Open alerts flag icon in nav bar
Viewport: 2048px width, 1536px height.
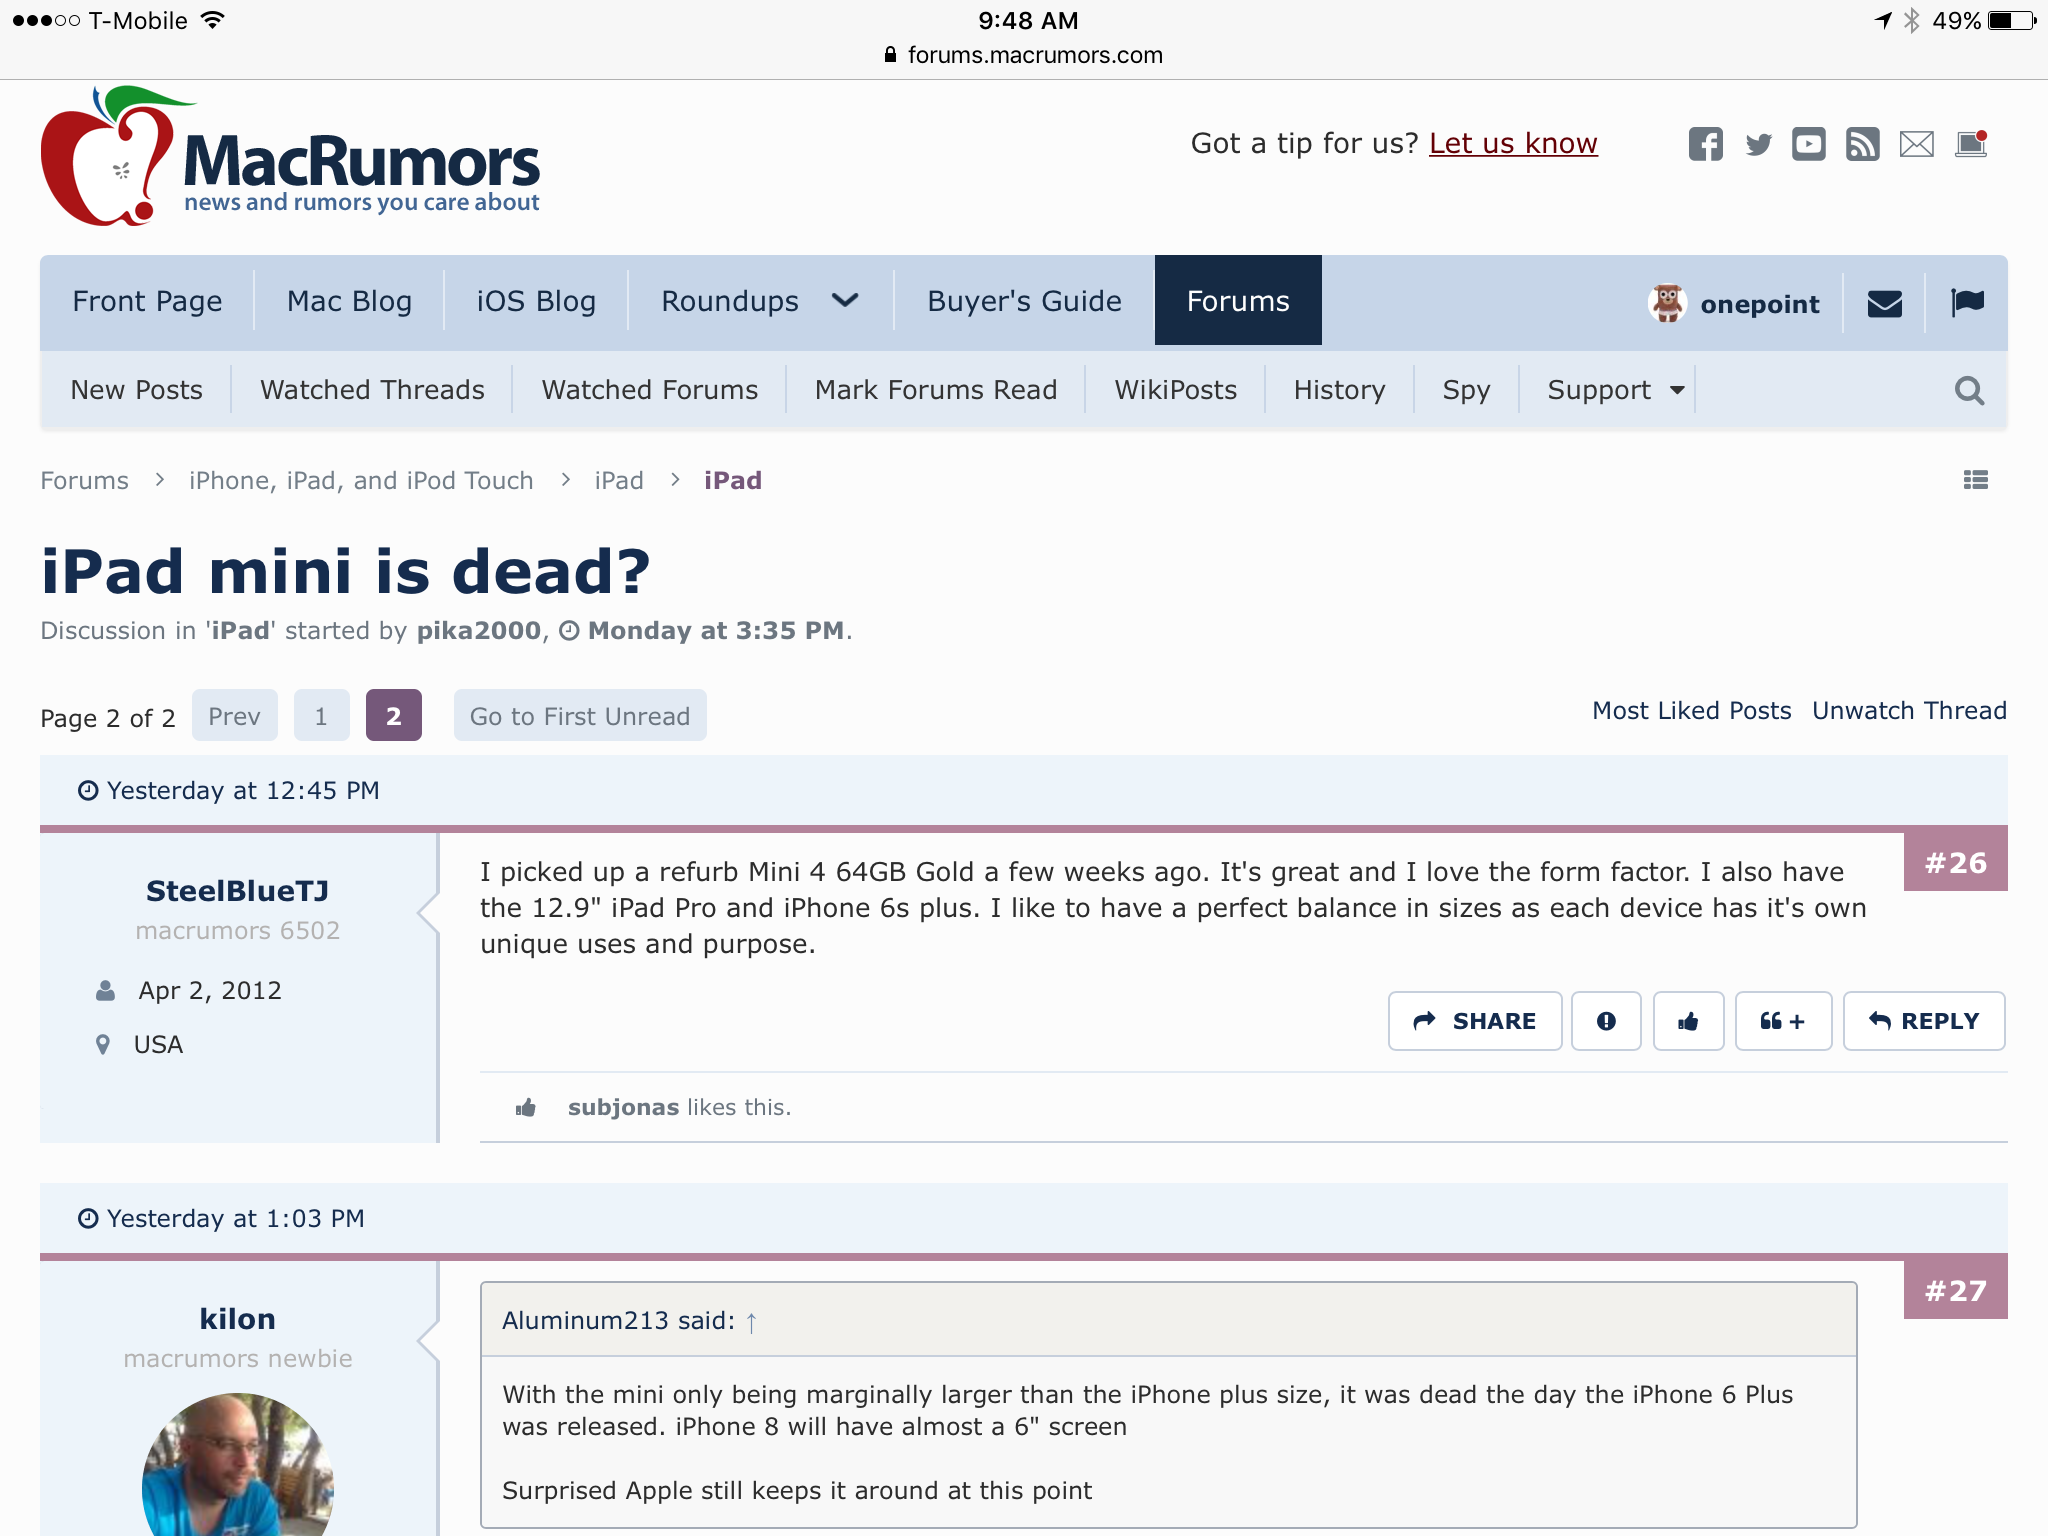coord(1967,301)
